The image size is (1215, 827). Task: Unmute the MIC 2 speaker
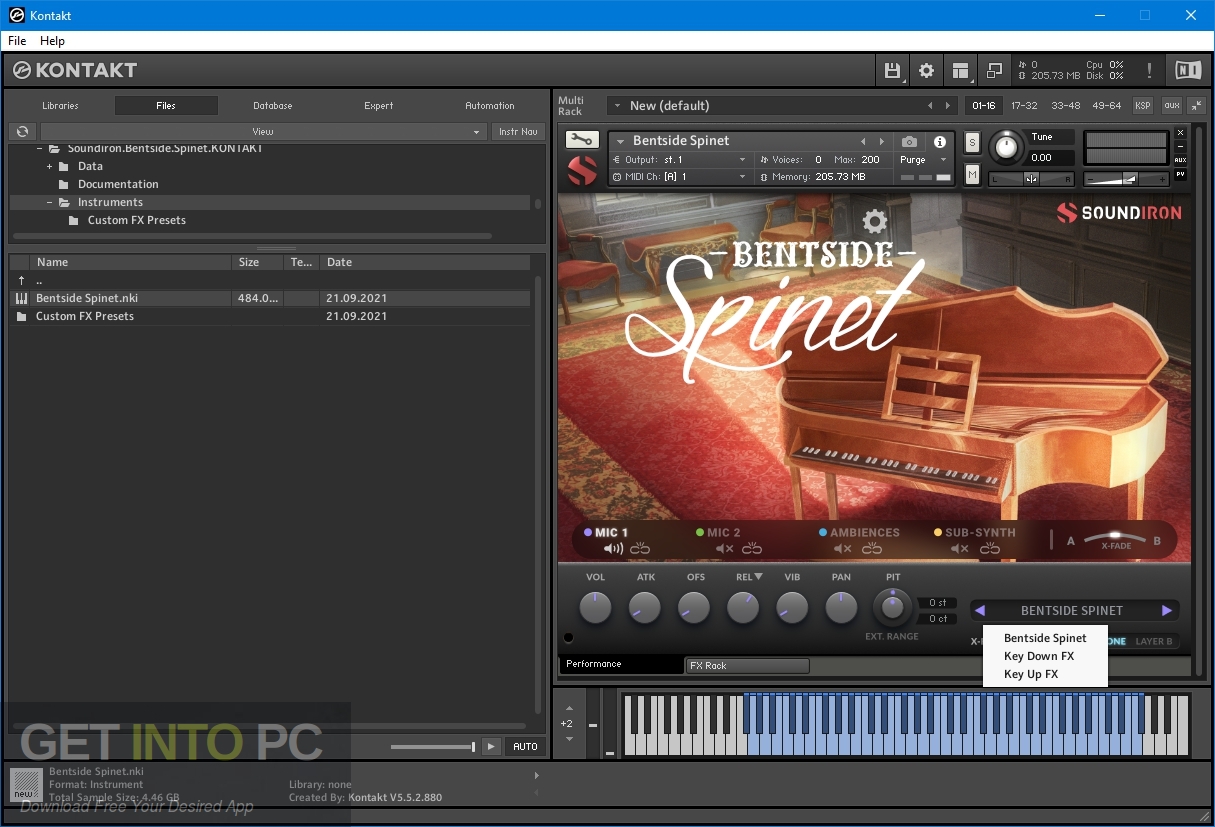click(x=725, y=549)
